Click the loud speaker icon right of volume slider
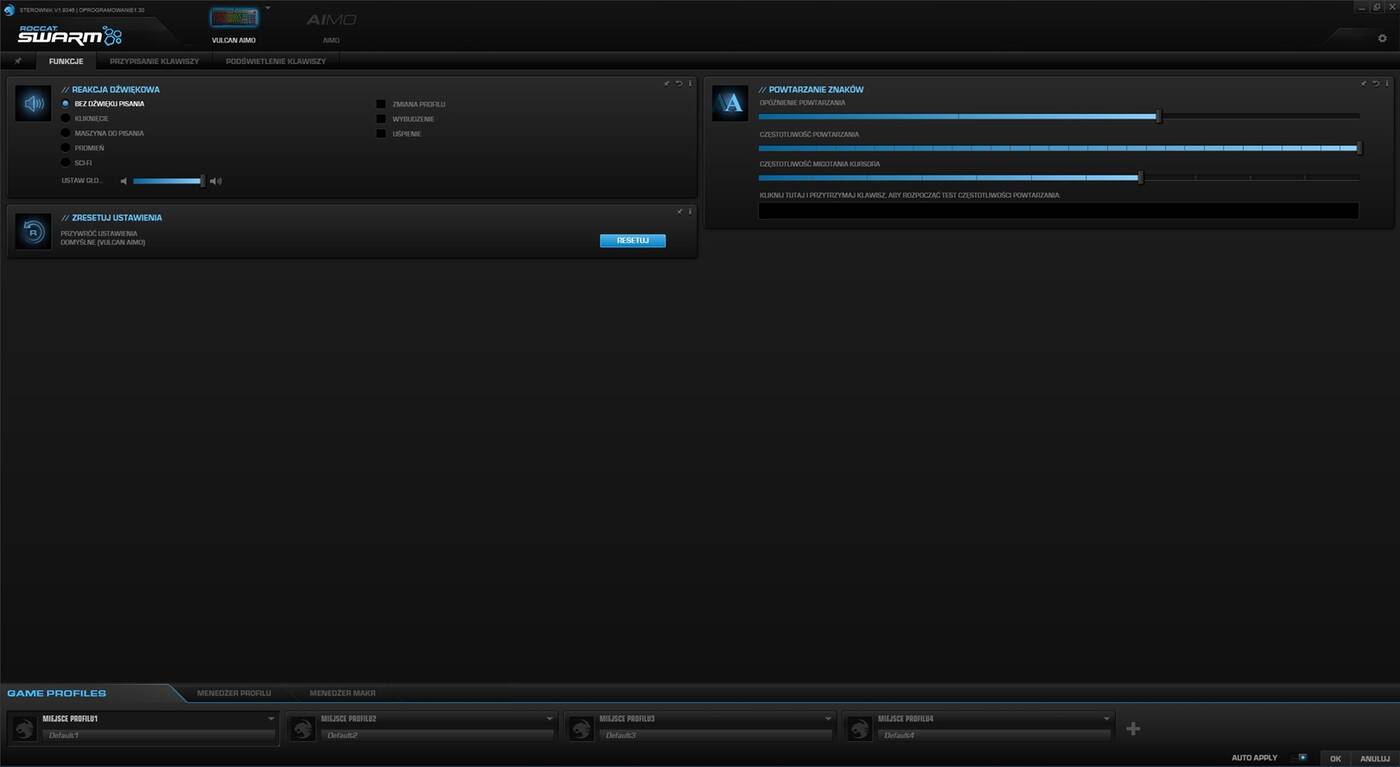Screen dimensions: 1400x767 [215, 181]
